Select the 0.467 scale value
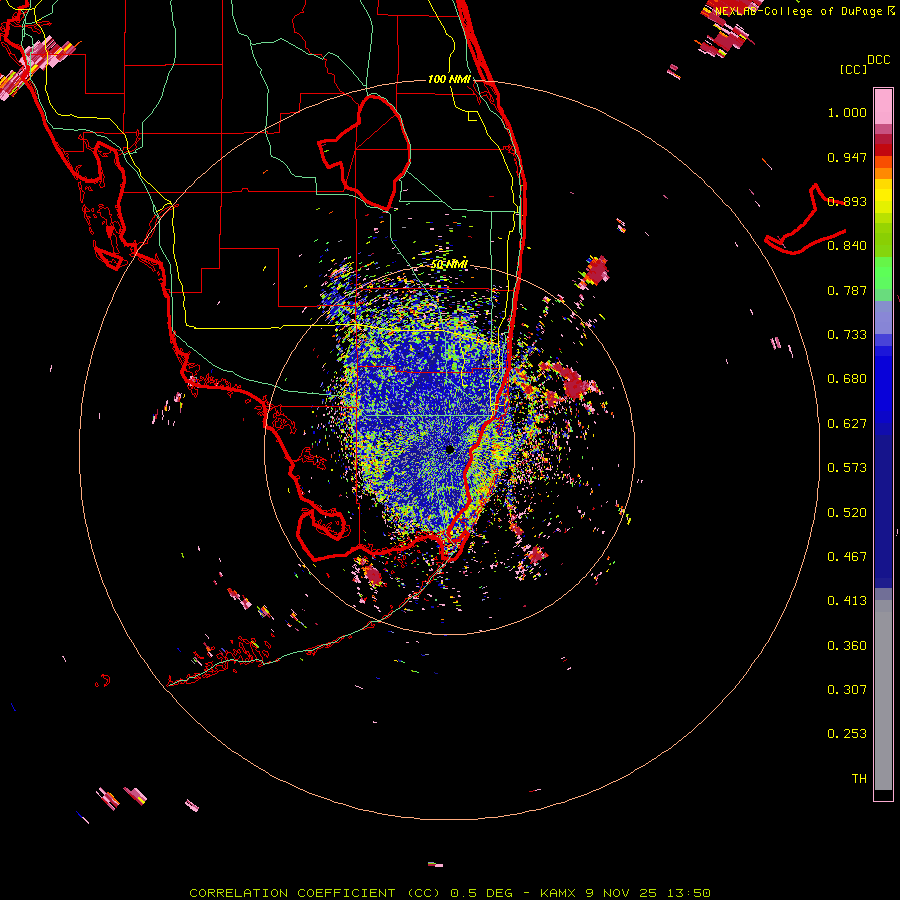 point(847,557)
